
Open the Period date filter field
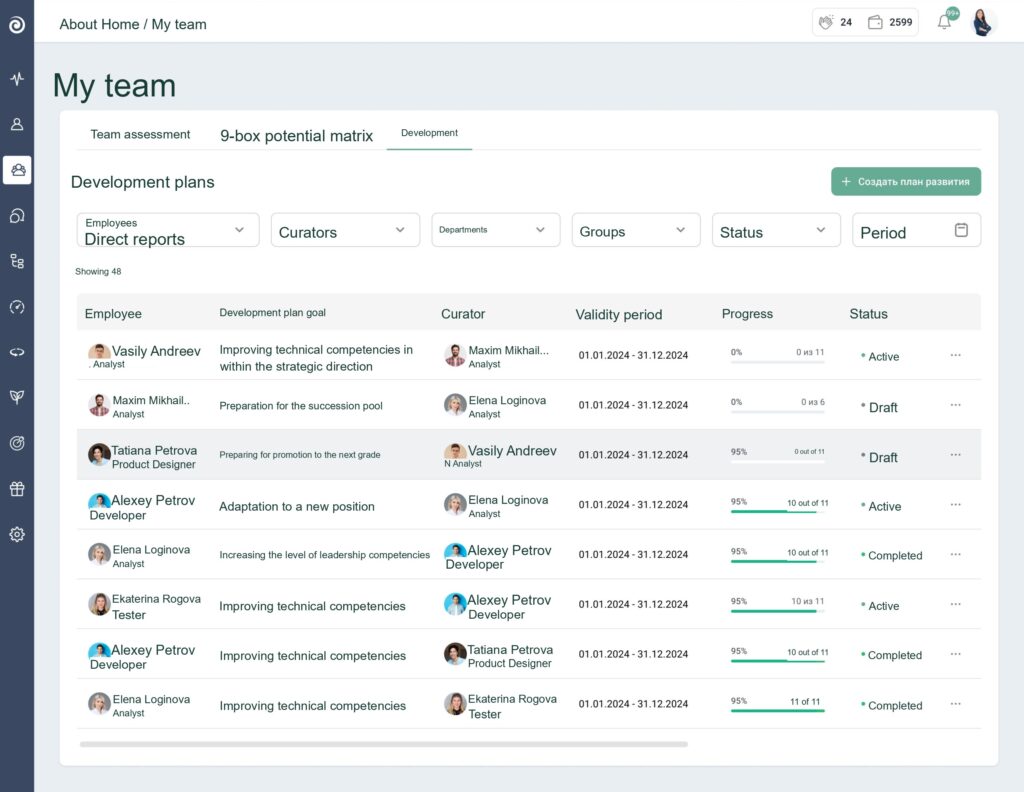[916, 230]
